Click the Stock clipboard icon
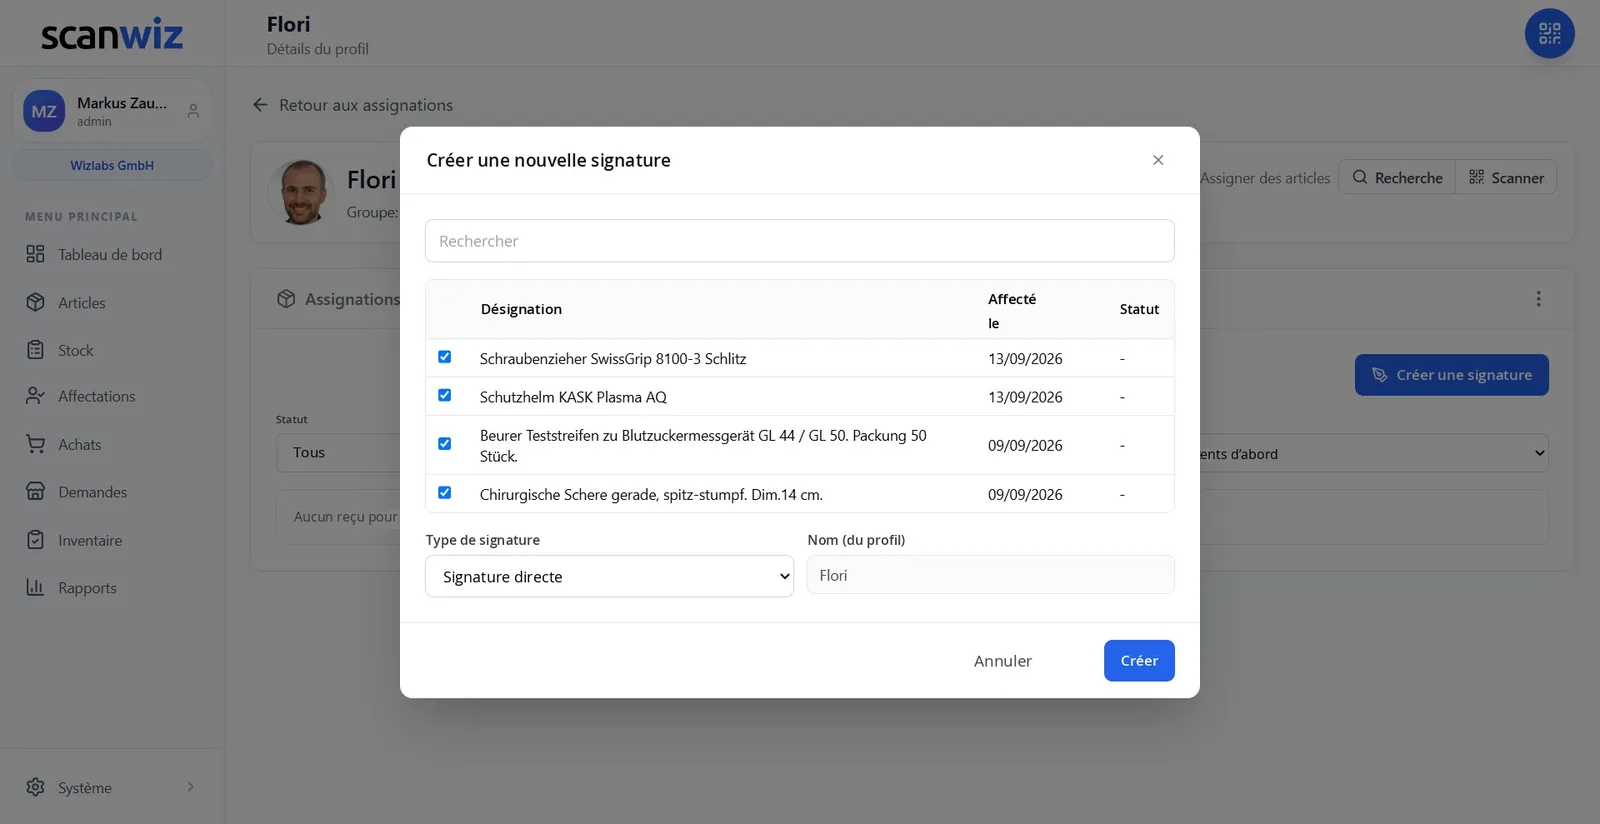The image size is (1600, 824). [x=35, y=350]
